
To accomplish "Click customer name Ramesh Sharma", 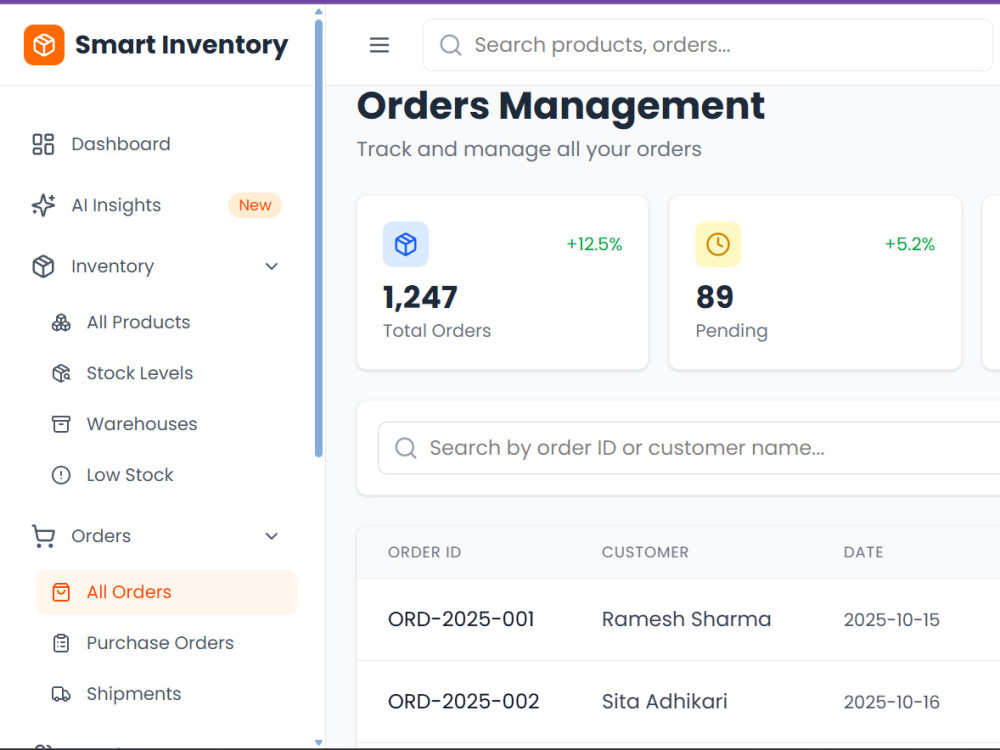I will click(687, 619).
